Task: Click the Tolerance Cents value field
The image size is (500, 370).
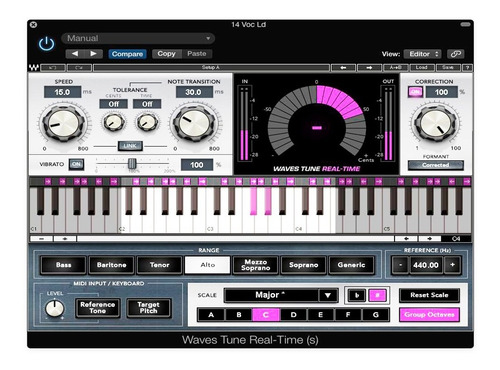Action: pos(113,104)
